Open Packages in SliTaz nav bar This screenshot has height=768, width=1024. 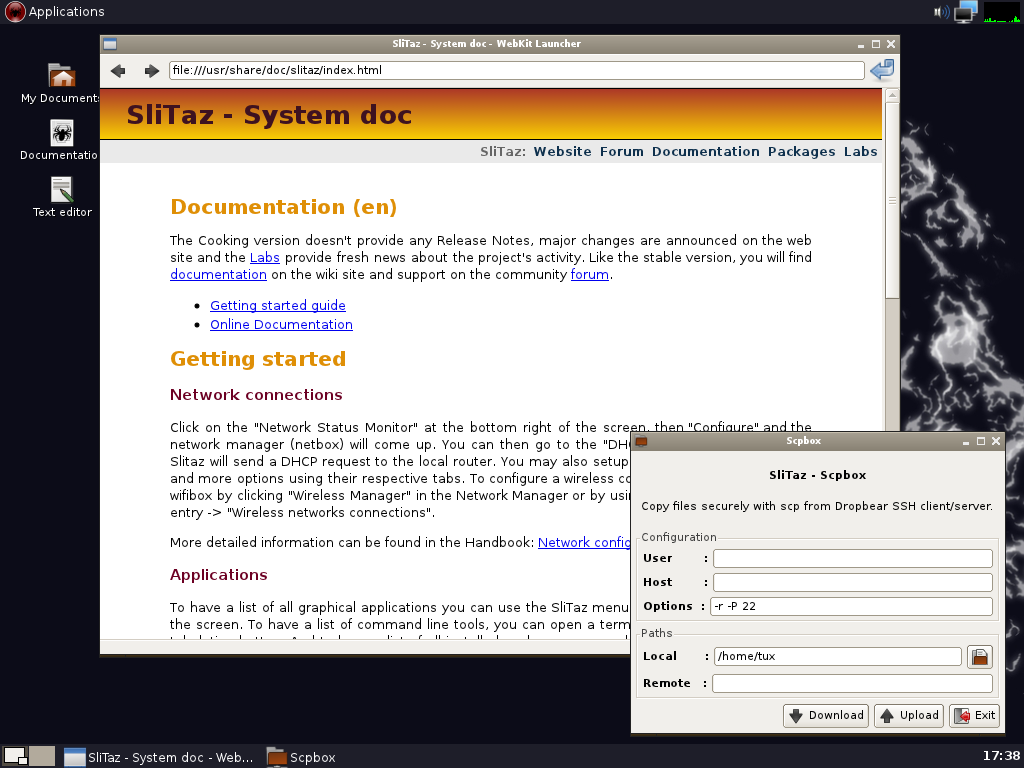801,152
